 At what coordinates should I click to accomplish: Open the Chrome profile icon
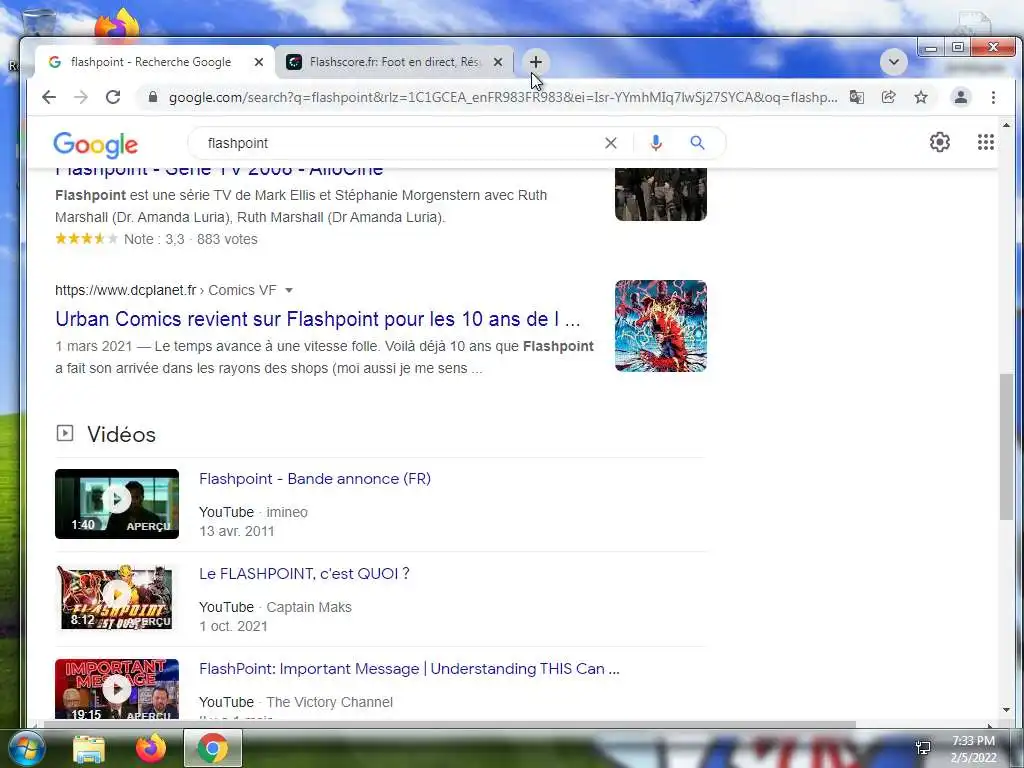(x=961, y=97)
